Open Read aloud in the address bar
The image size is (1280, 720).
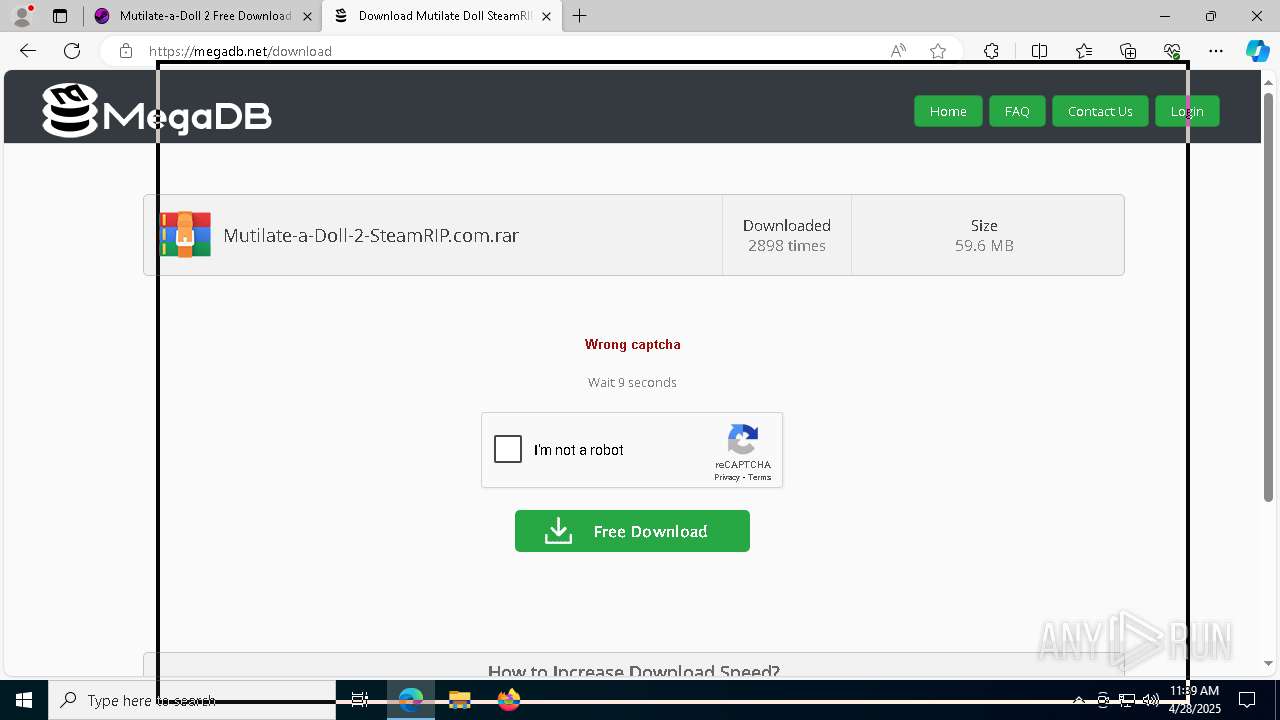pos(898,51)
